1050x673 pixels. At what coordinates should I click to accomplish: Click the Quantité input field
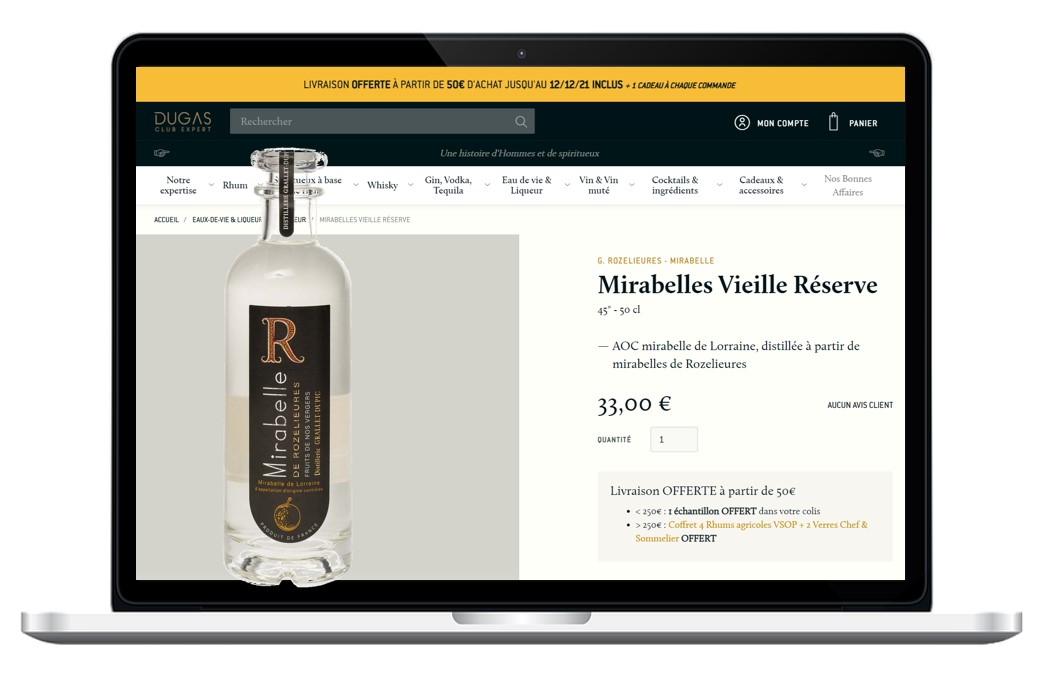click(674, 439)
